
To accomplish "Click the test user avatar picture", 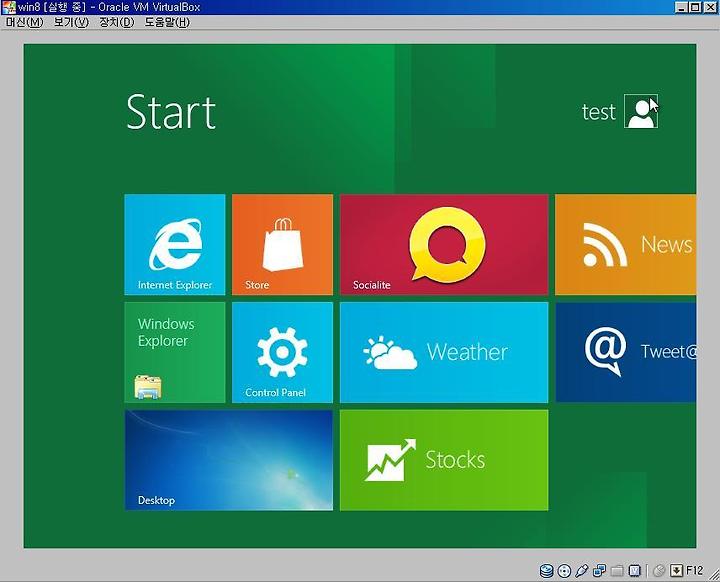I will pyautogui.click(x=641, y=111).
